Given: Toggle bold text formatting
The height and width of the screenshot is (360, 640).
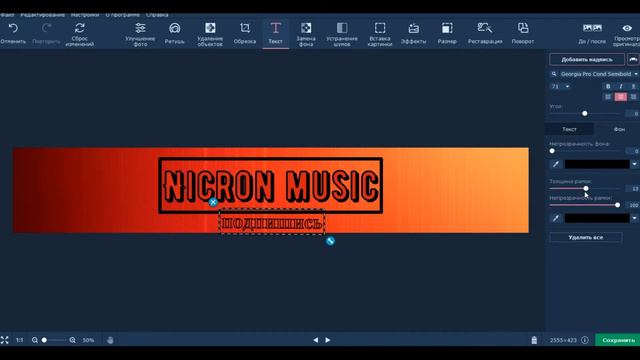Looking at the screenshot, I should [x=608, y=87].
